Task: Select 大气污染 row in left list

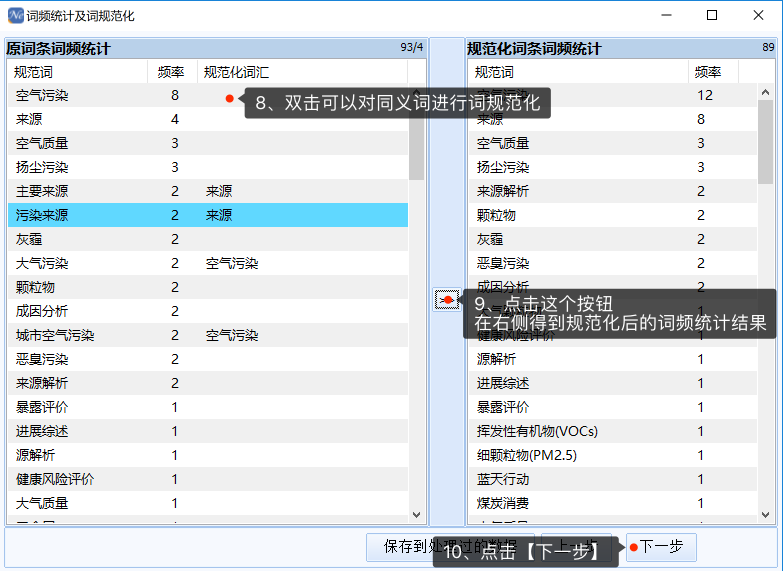Action: [x=208, y=263]
